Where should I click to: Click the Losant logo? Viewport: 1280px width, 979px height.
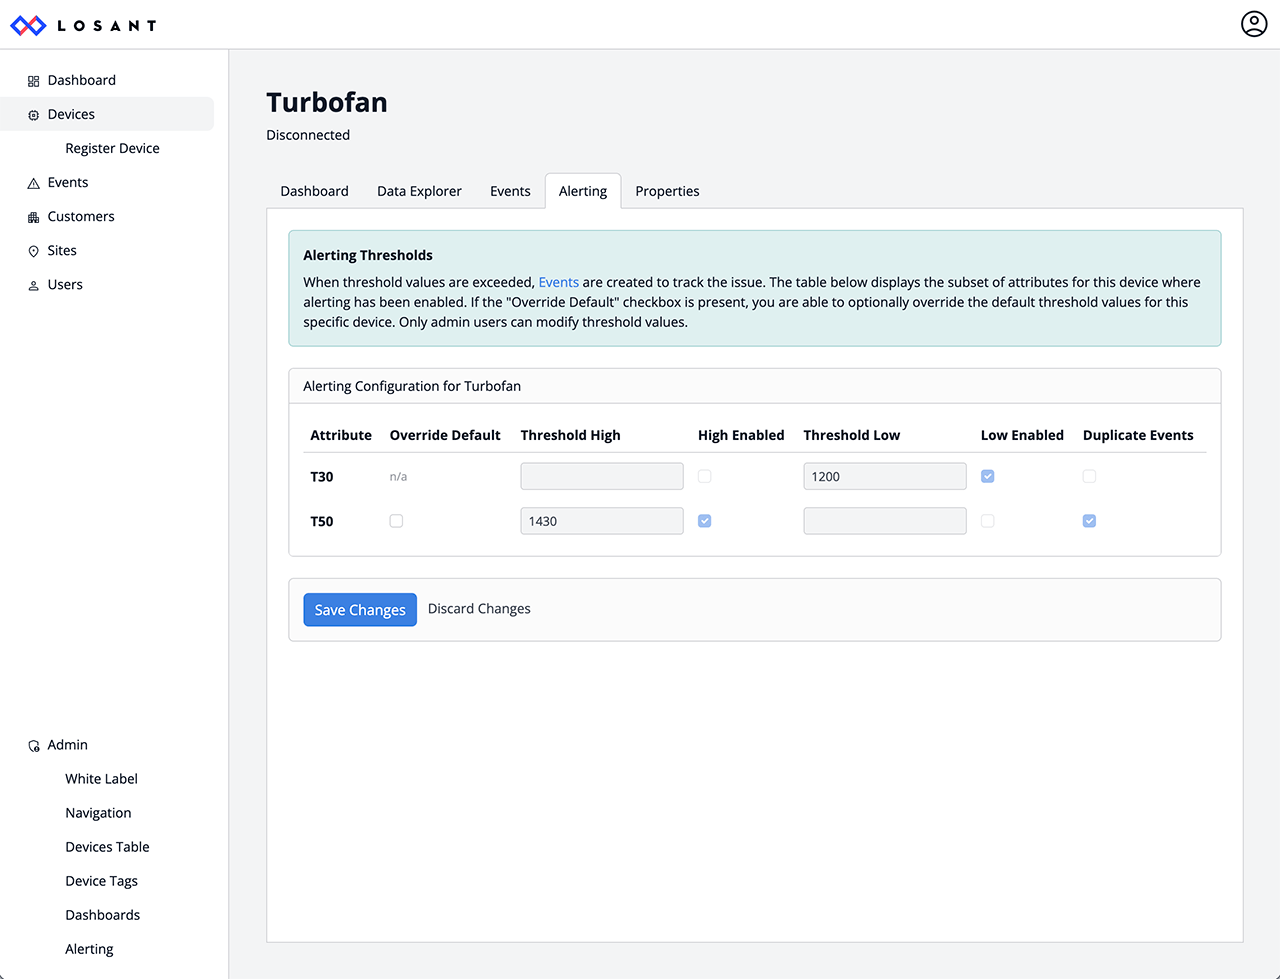pyautogui.click(x=83, y=25)
